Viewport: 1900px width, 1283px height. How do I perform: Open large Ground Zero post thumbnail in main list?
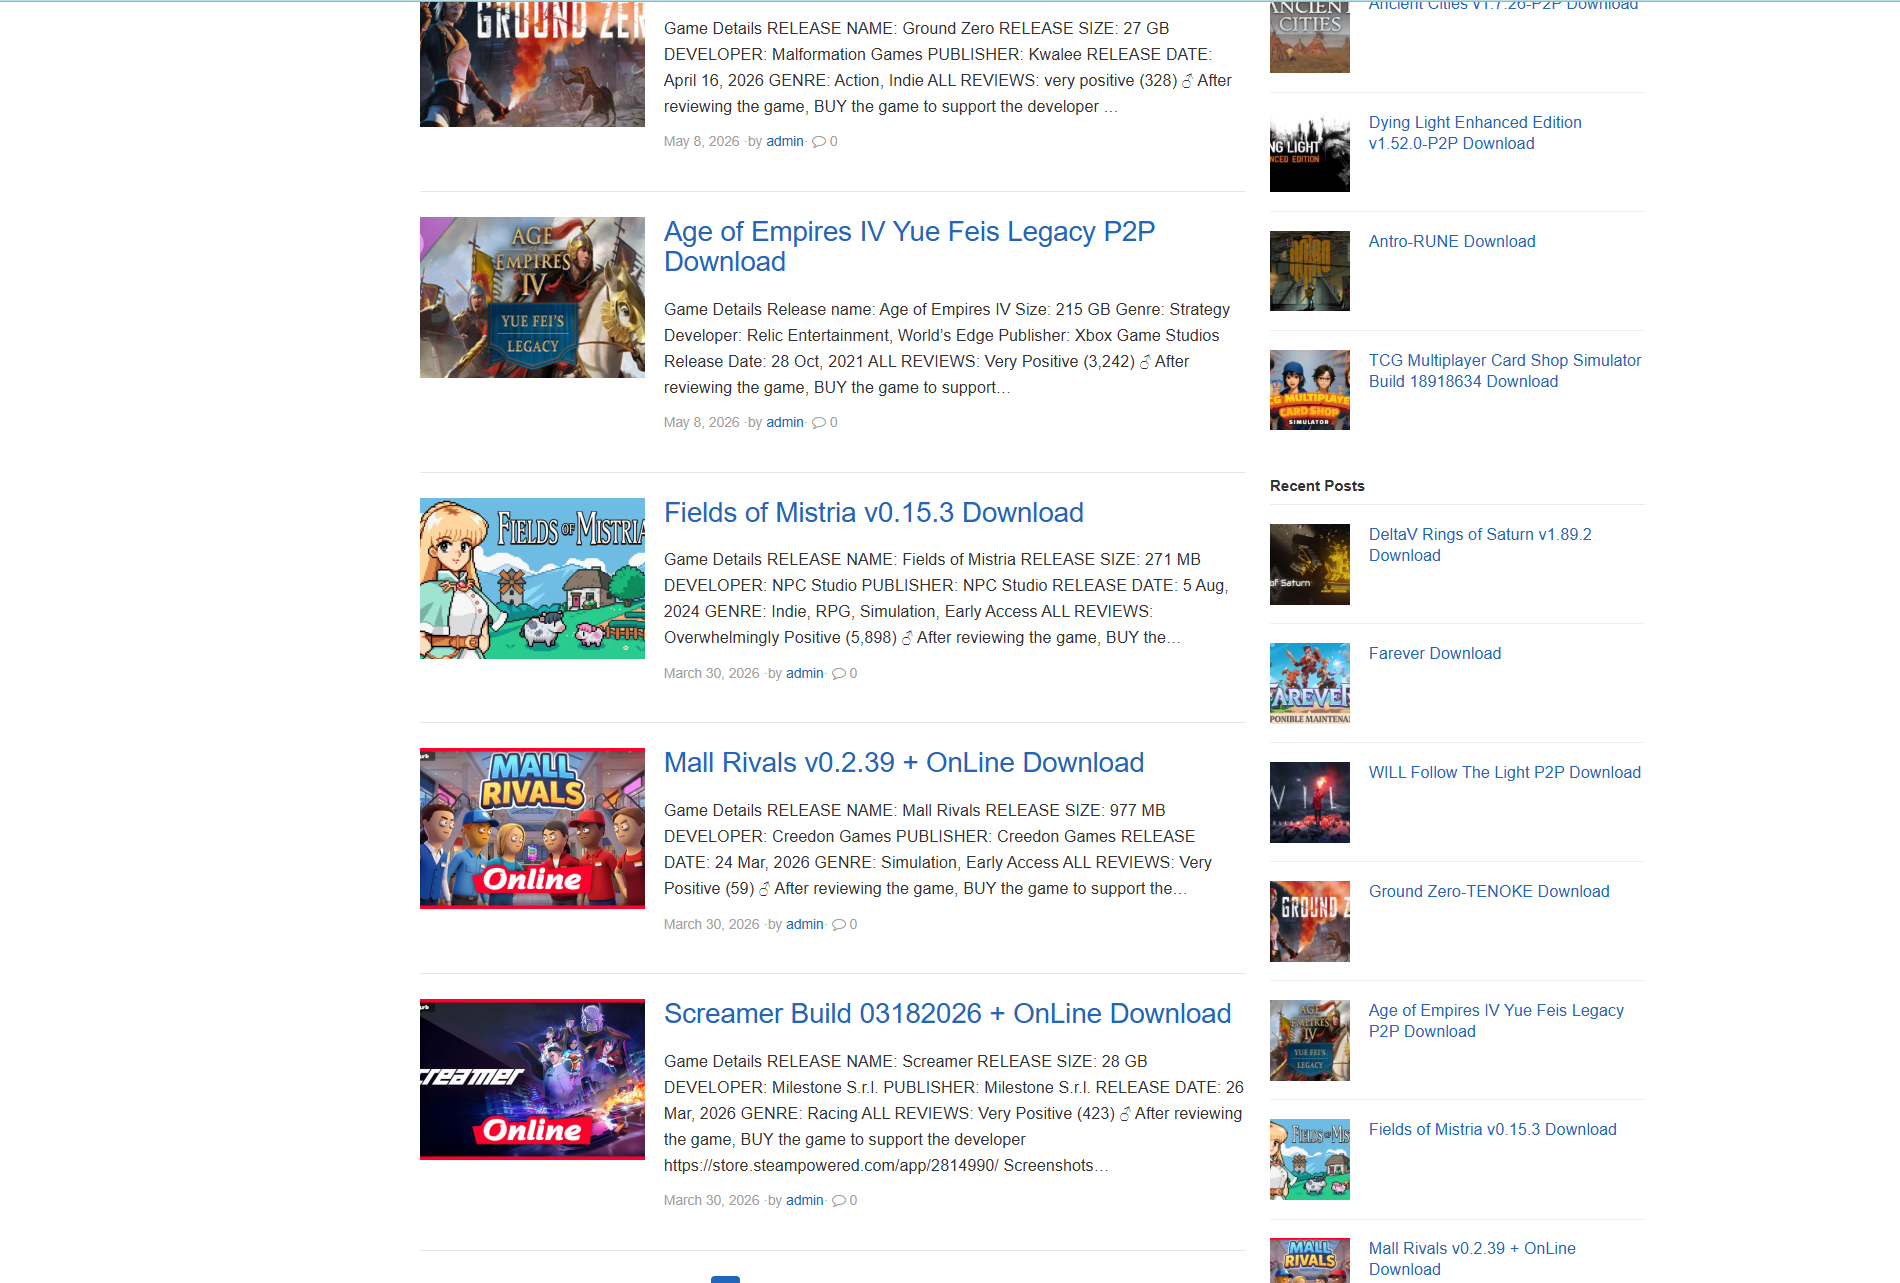click(x=532, y=64)
